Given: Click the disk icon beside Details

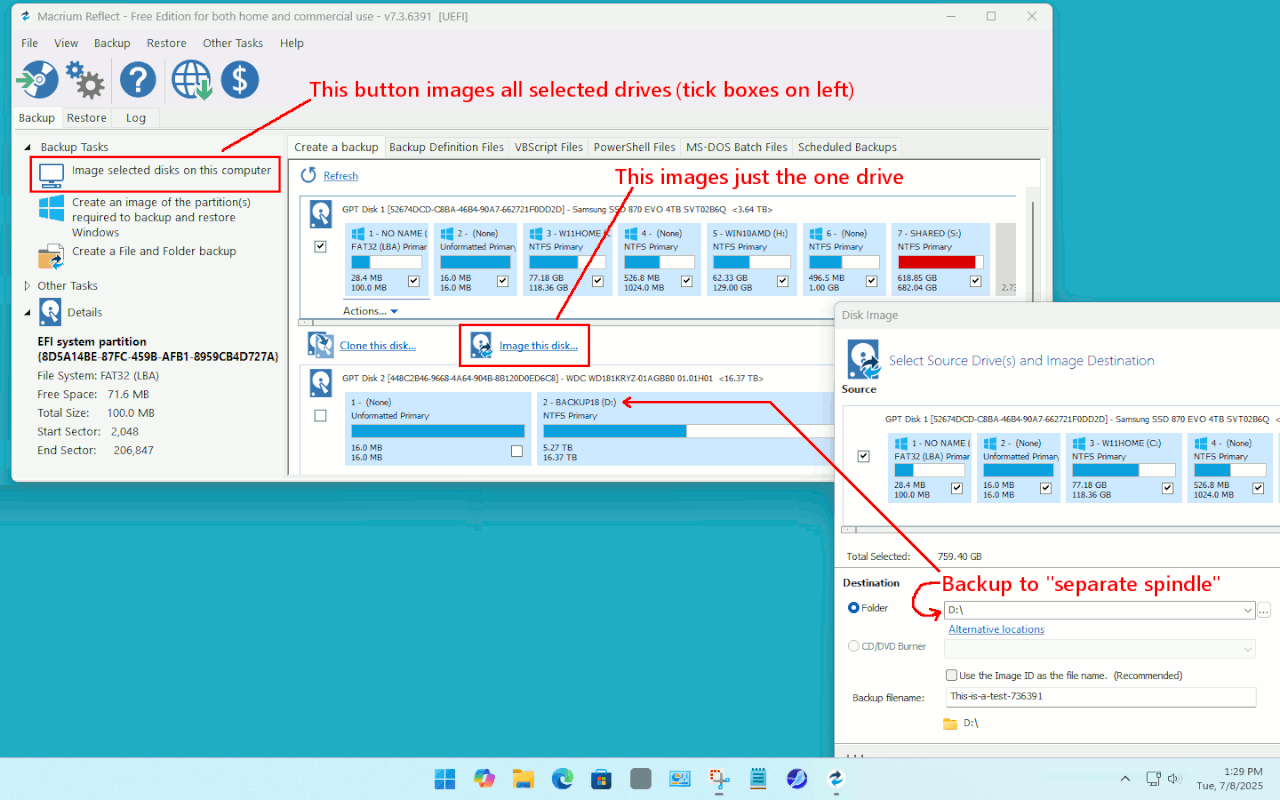Looking at the screenshot, I should click(50, 312).
